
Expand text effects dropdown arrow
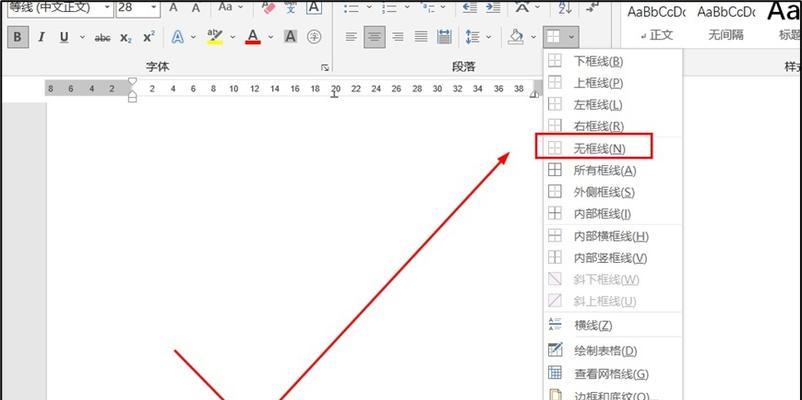click(x=193, y=37)
